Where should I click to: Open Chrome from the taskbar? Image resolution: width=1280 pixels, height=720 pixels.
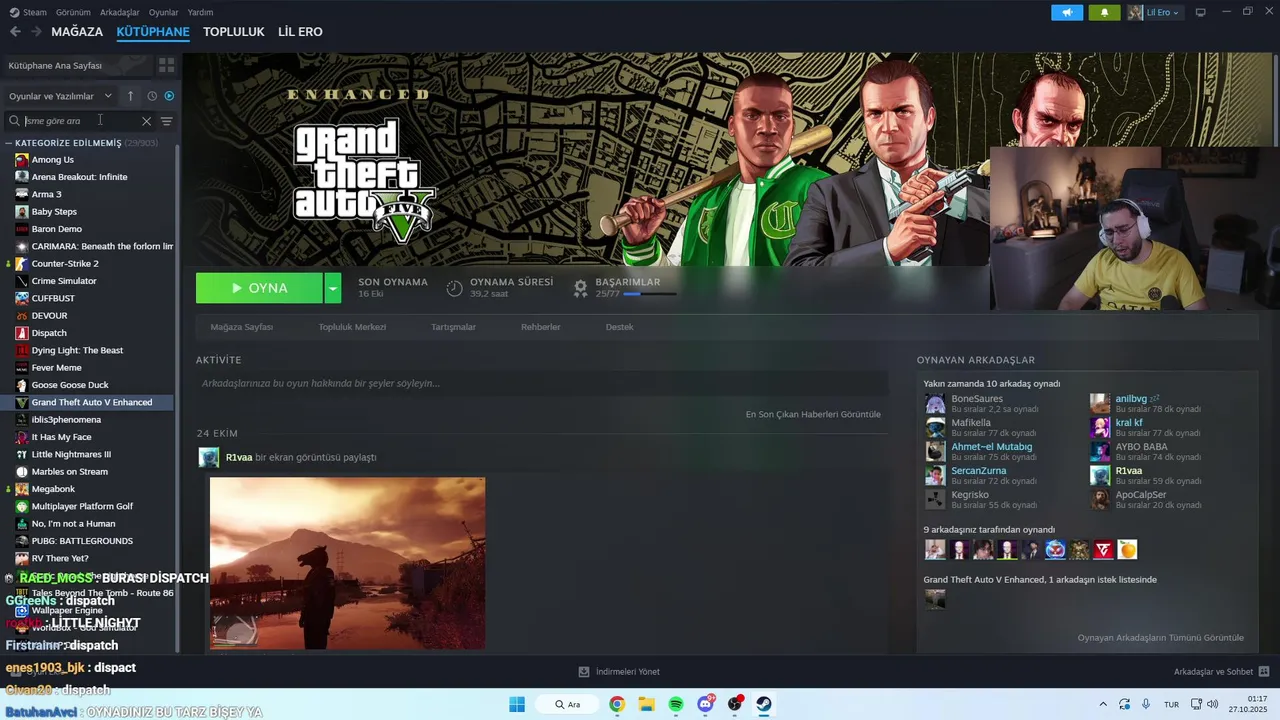[617, 704]
